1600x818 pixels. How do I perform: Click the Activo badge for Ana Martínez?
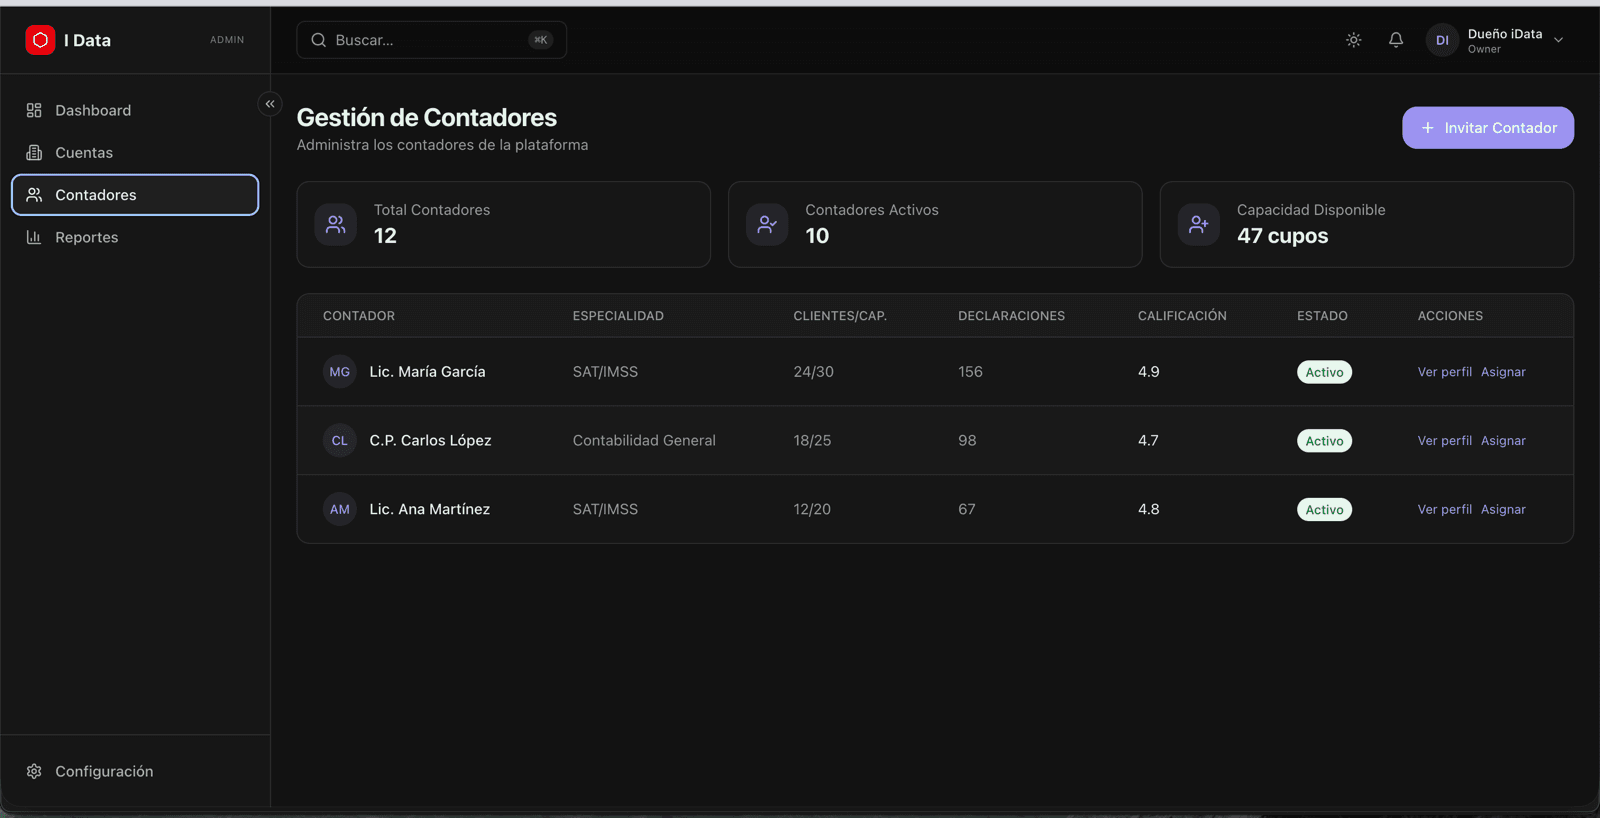click(x=1325, y=510)
